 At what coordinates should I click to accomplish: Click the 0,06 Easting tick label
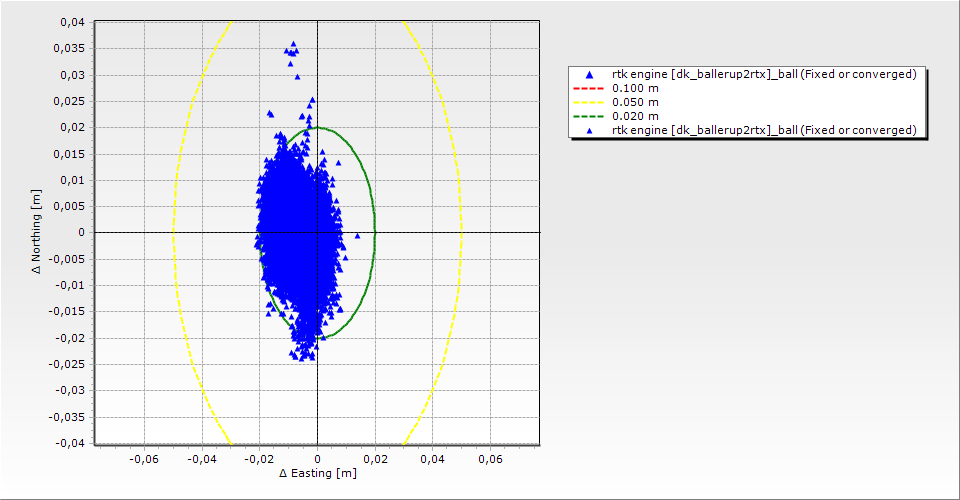coord(490,459)
